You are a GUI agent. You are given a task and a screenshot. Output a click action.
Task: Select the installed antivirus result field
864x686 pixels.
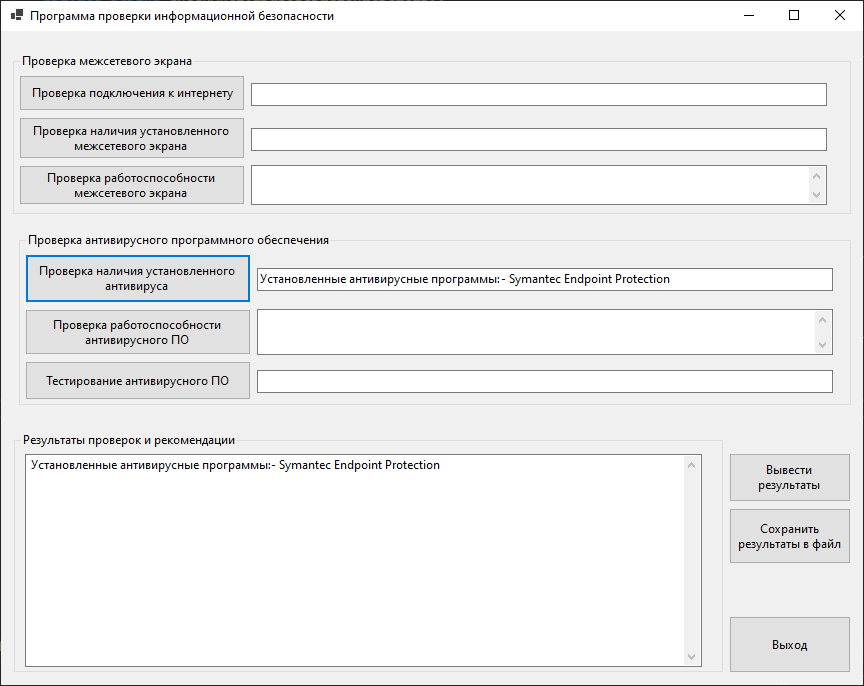tap(545, 279)
